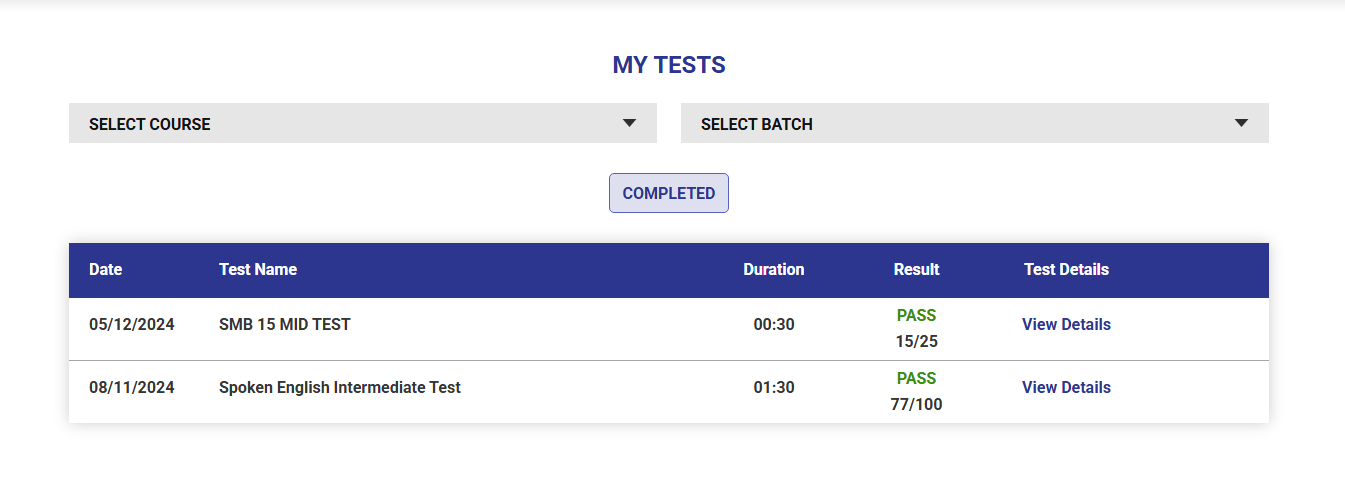Switch to the Completed tests tab
Viewport: 1345px width, 496px height.
(668, 193)
